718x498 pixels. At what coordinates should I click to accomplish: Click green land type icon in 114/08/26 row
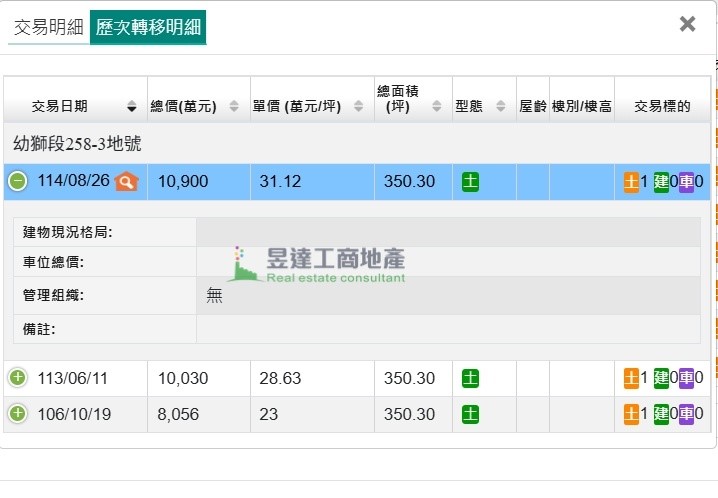470,182
